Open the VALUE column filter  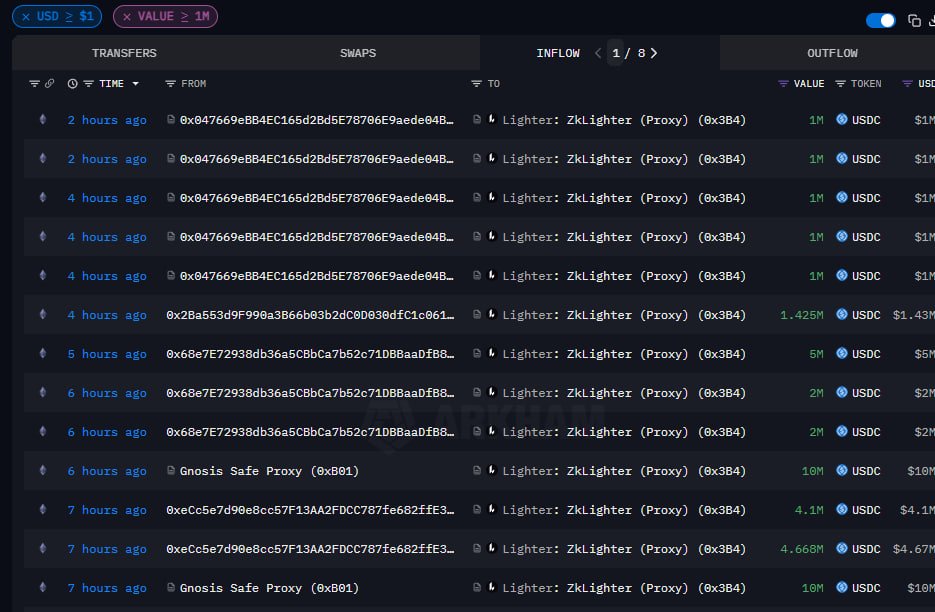click(783, 84)
